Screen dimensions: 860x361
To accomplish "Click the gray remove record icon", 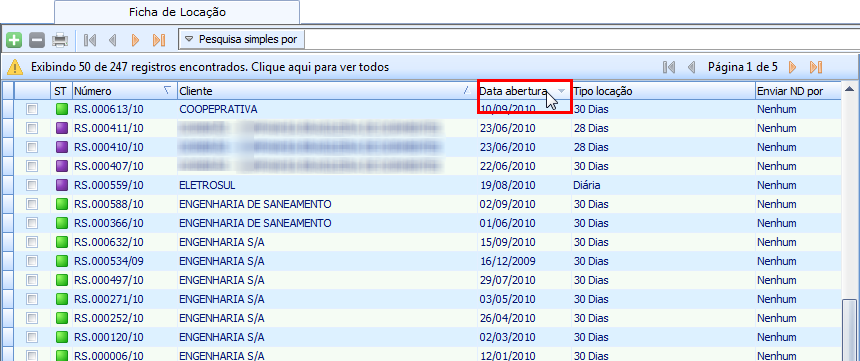I will [x=37, y=40].
